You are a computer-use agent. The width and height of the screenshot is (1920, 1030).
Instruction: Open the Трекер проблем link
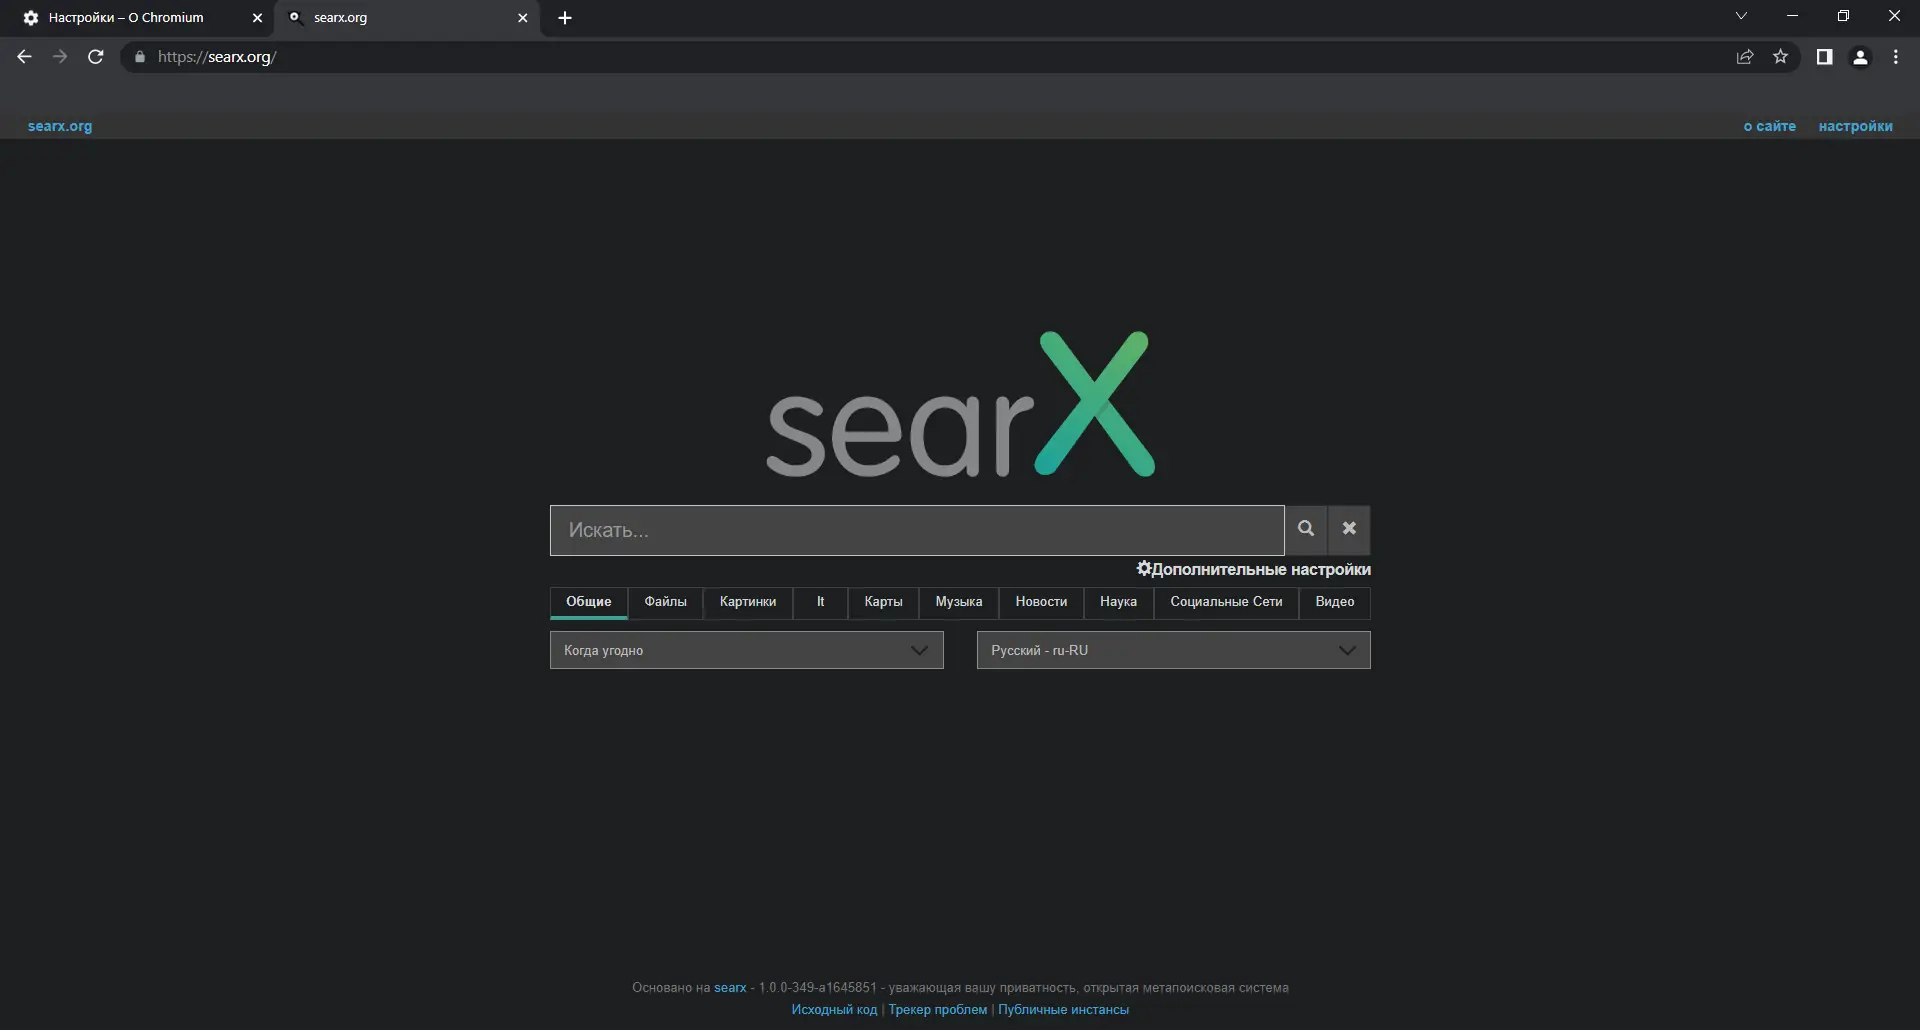tap(938, 1010)
